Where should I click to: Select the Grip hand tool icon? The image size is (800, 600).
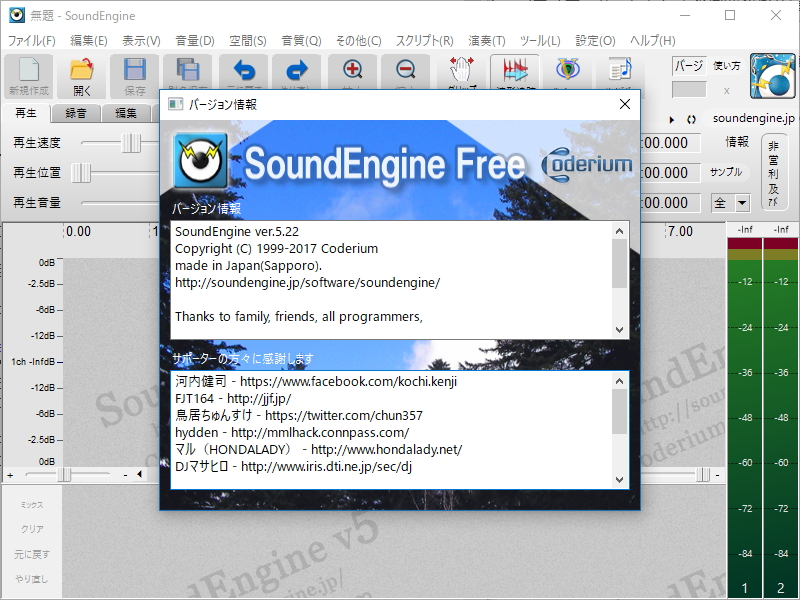click(x=462, y=71)
